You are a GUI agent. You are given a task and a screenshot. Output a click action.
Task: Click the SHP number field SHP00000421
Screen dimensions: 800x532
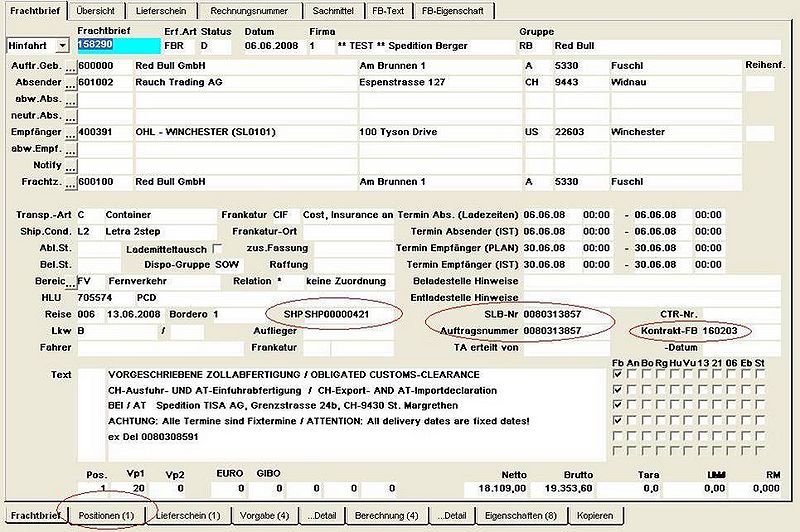[x=348, y=314]
